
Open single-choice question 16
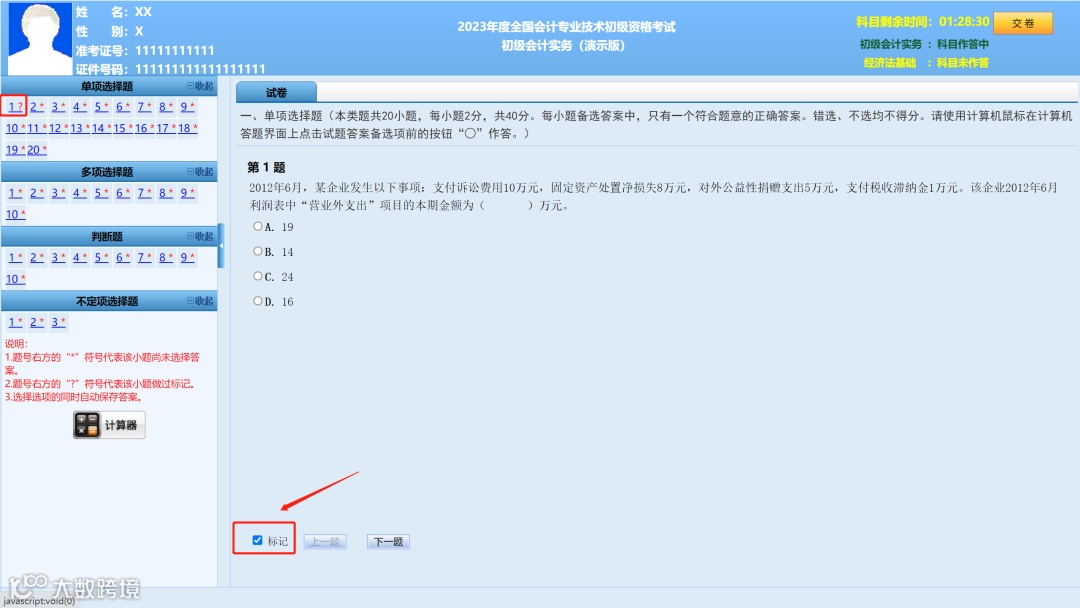pyautogui.click(x=144, y=128)
